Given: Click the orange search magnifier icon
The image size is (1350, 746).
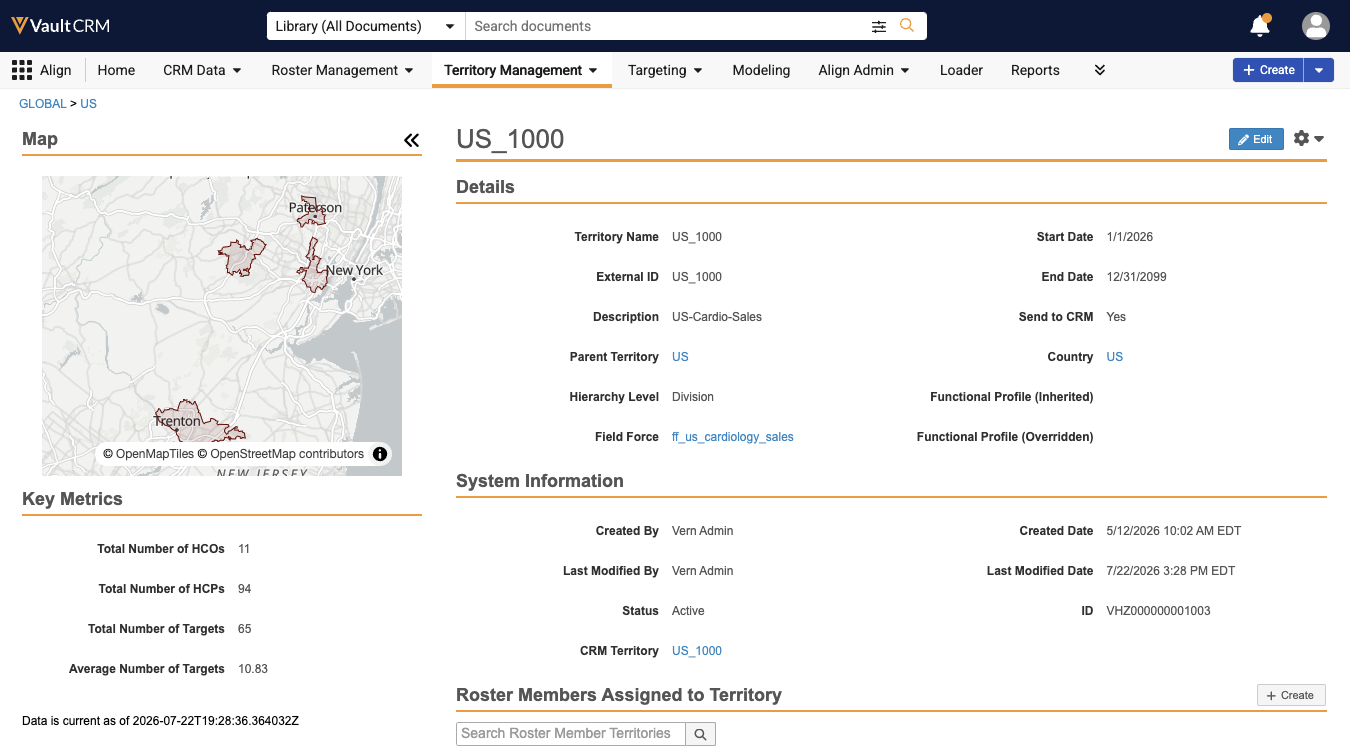Looking at the screenshot, I should [x=907, y=26].
